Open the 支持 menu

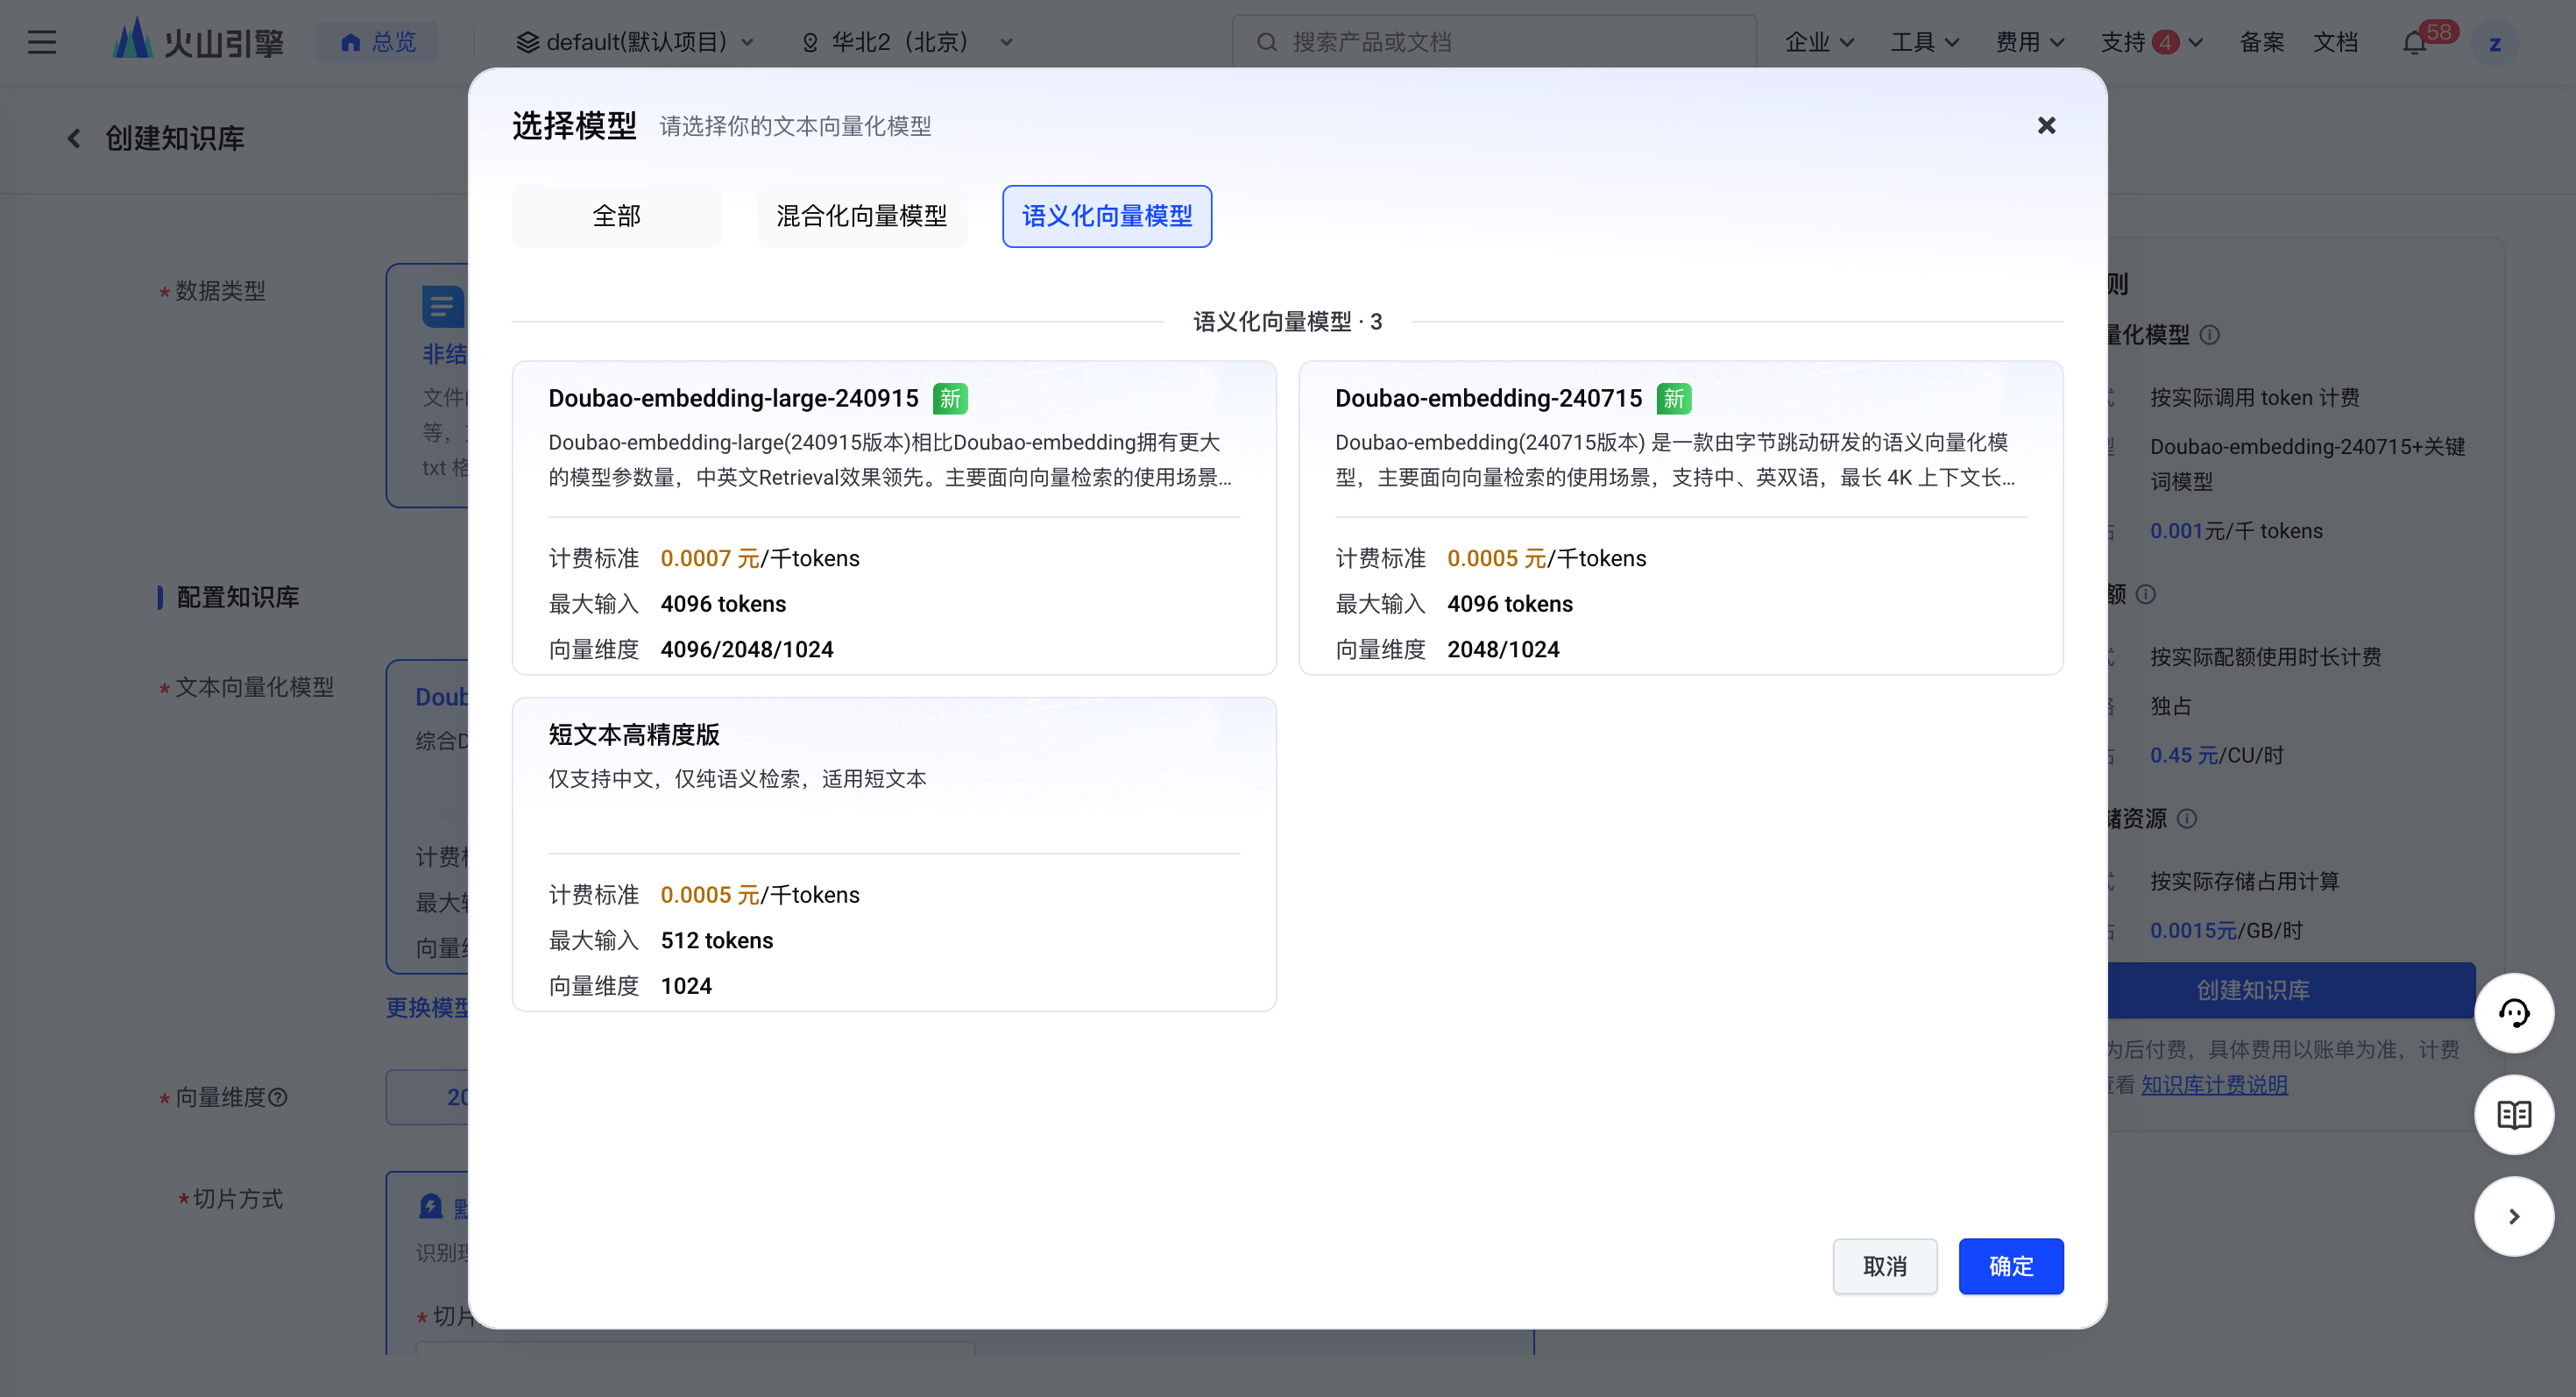click(x=2151, y=42)
